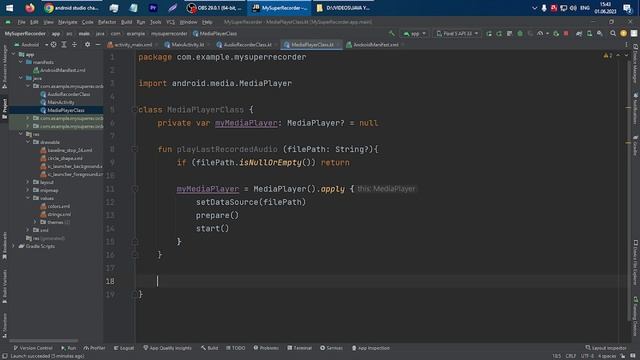
Task: Collapse the app module tree node
Action: (x=13, y=54)
